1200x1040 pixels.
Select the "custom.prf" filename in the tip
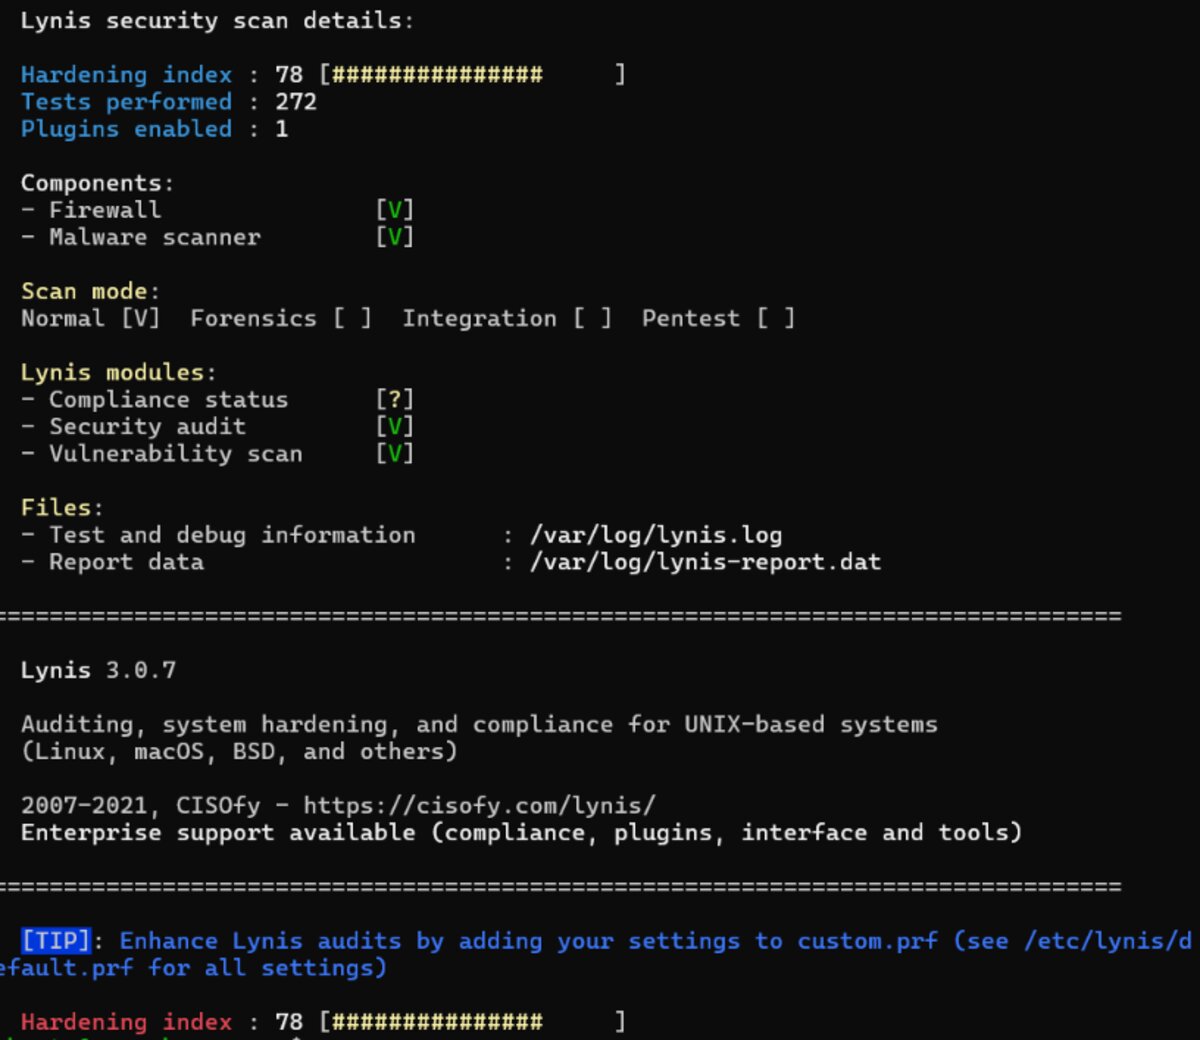[868, 941]
